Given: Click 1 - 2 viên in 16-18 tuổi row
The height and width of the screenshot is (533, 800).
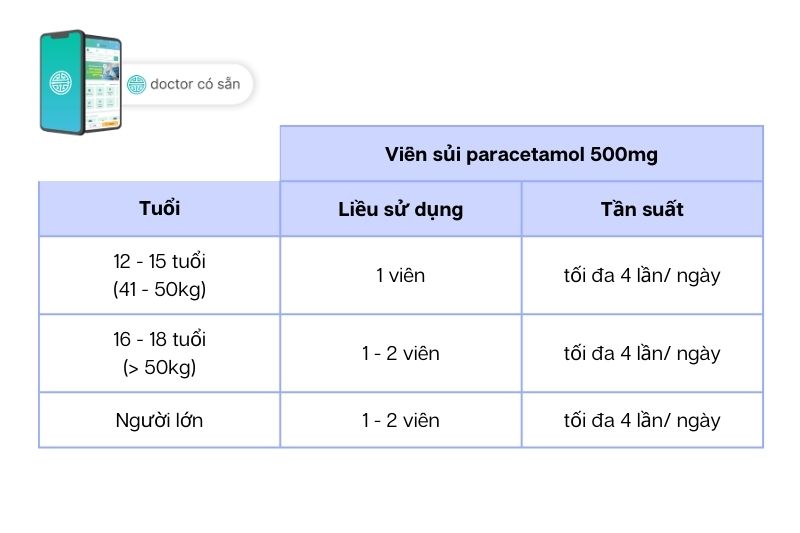Looking at the screenshot, I should point(400,353).
